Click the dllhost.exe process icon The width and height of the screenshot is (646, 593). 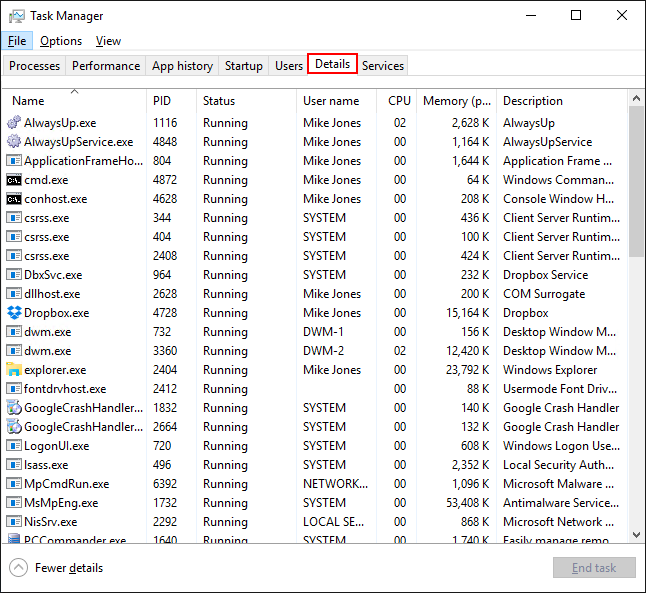click(14, 293)
